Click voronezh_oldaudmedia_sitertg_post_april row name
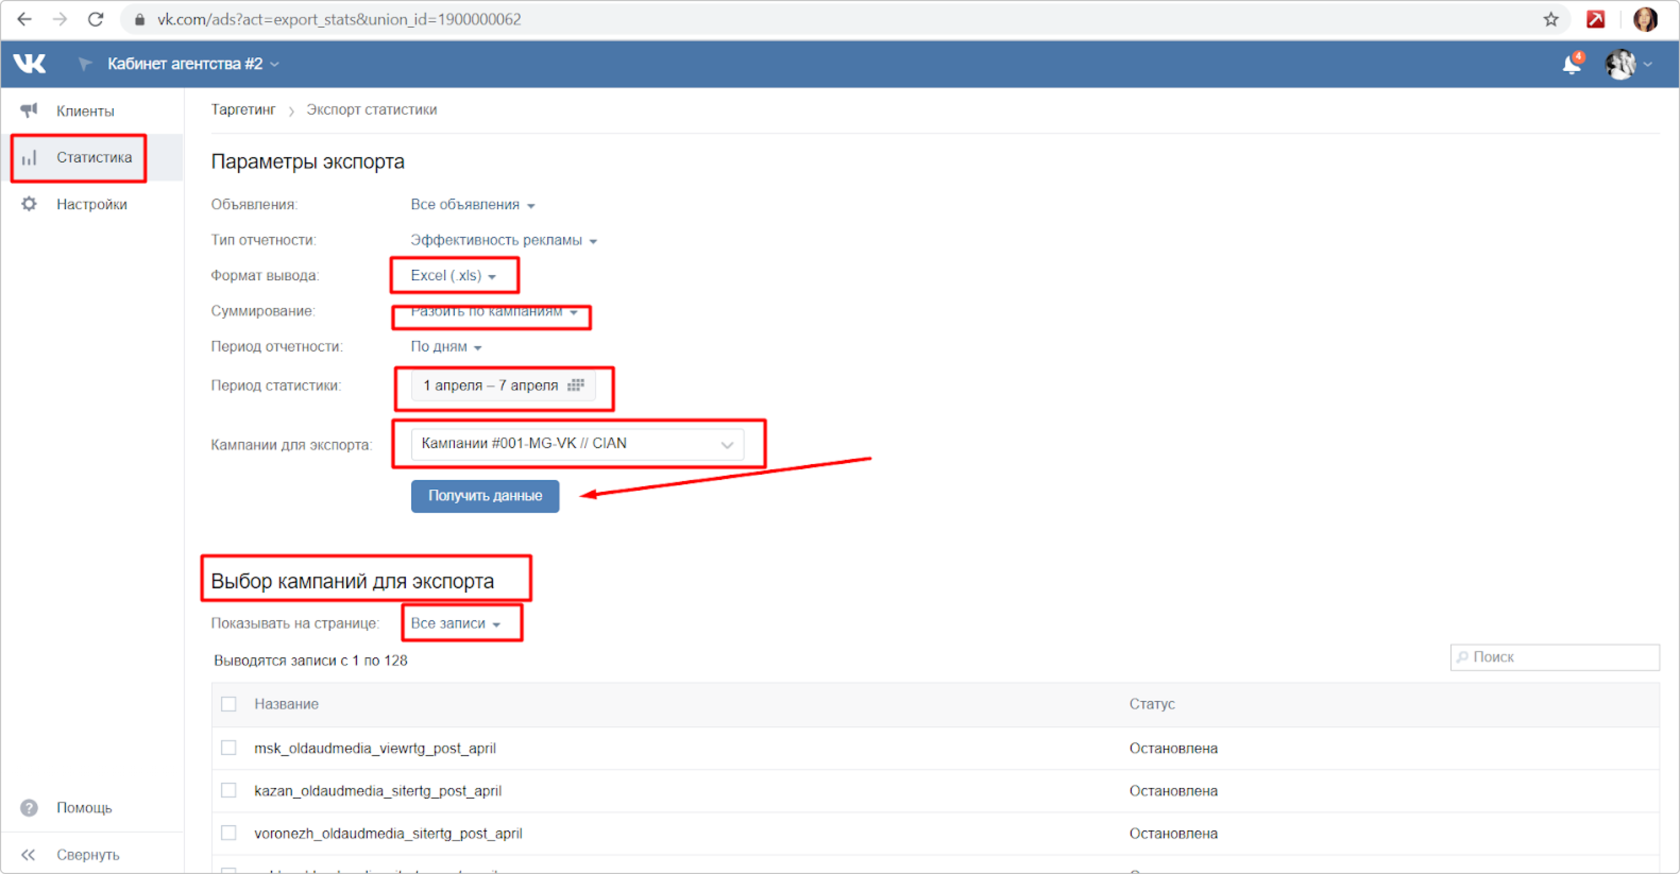1680x874 pixels. coord(388,833)
